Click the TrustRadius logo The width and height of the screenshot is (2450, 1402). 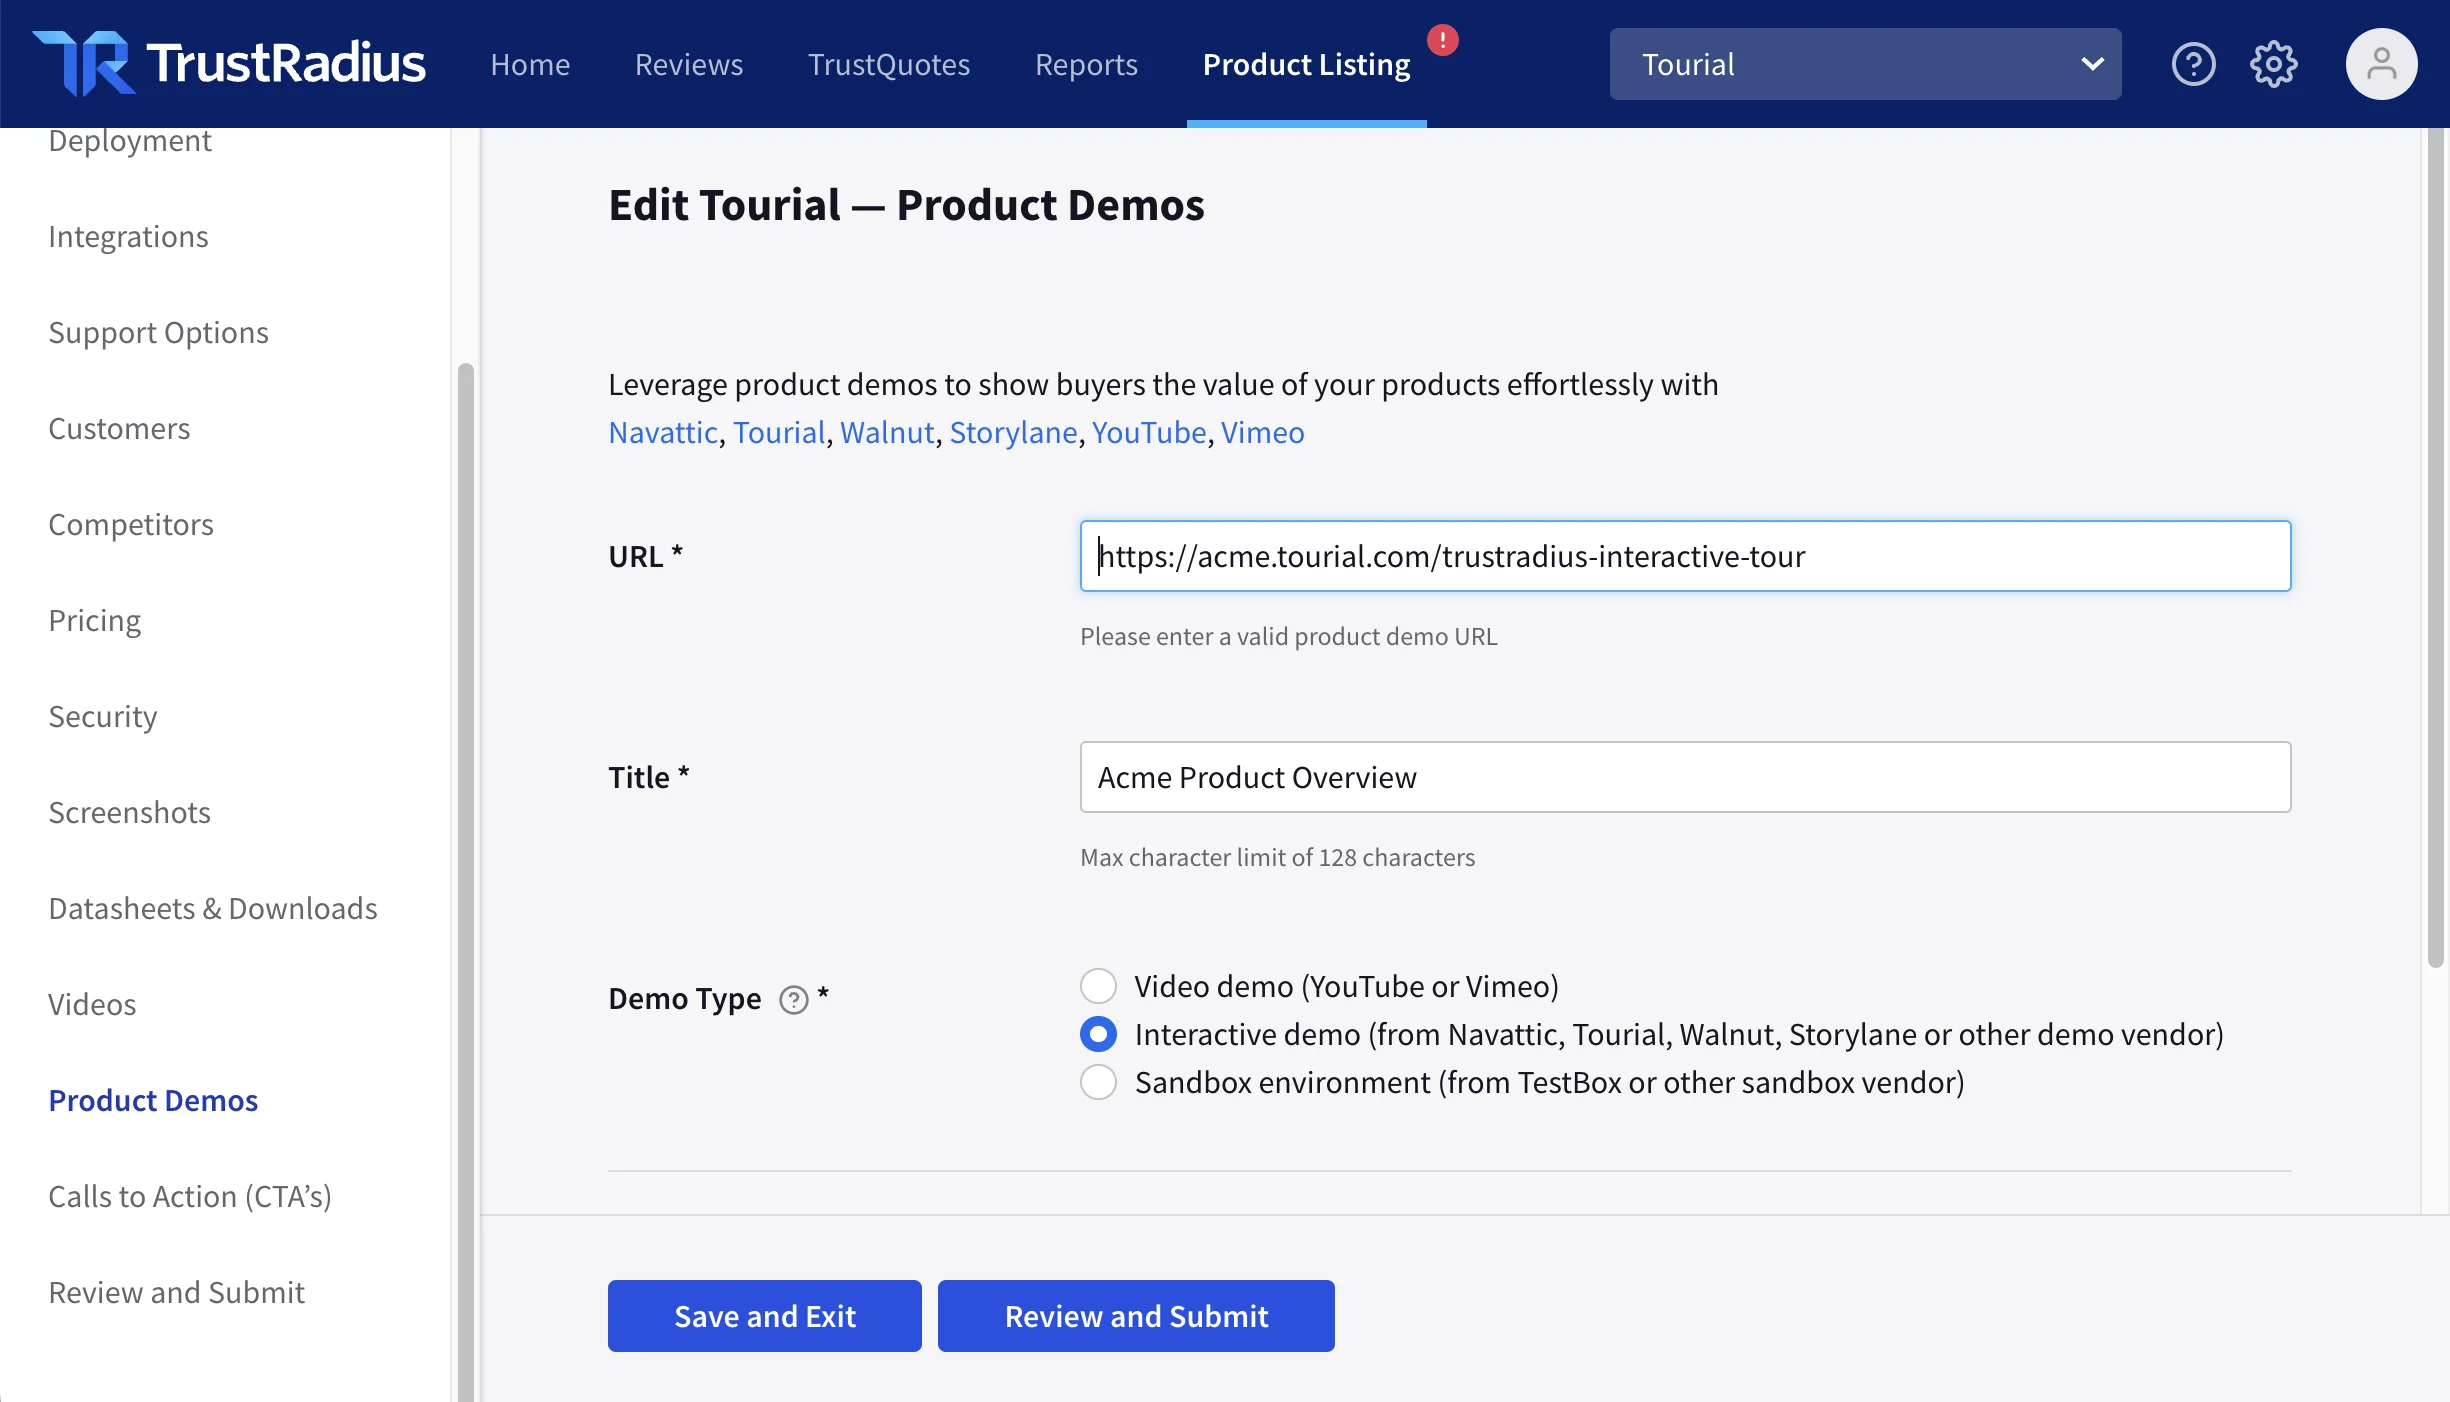[x=229, y=64]
